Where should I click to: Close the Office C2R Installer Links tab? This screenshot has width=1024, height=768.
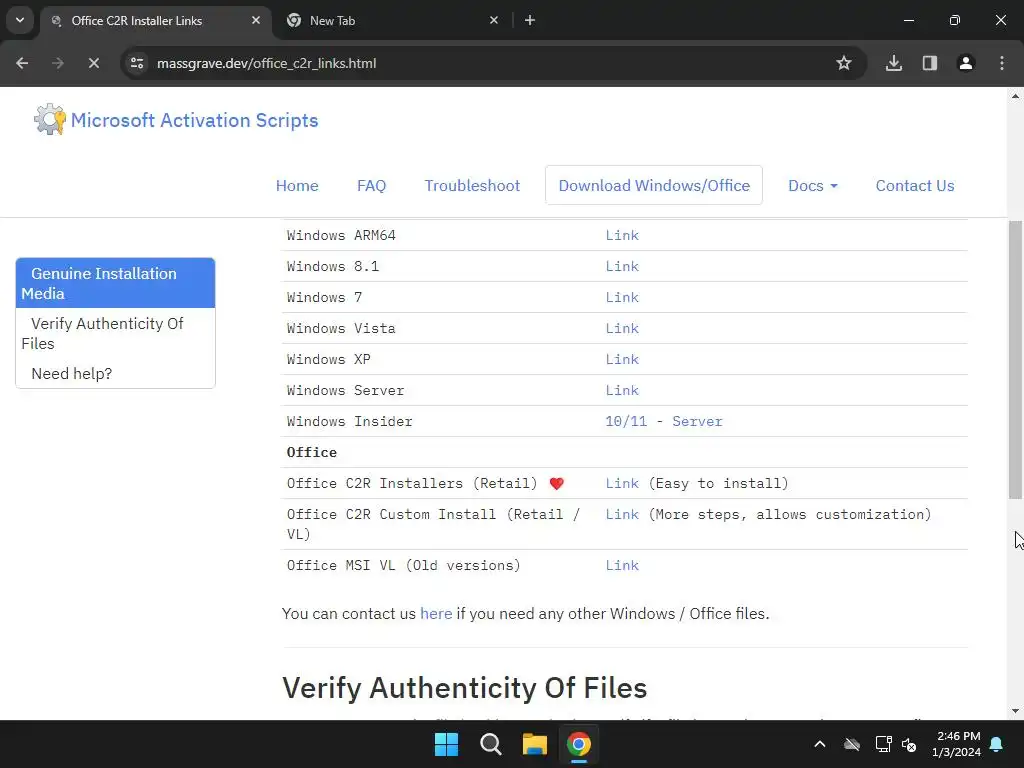click(256, 20)
